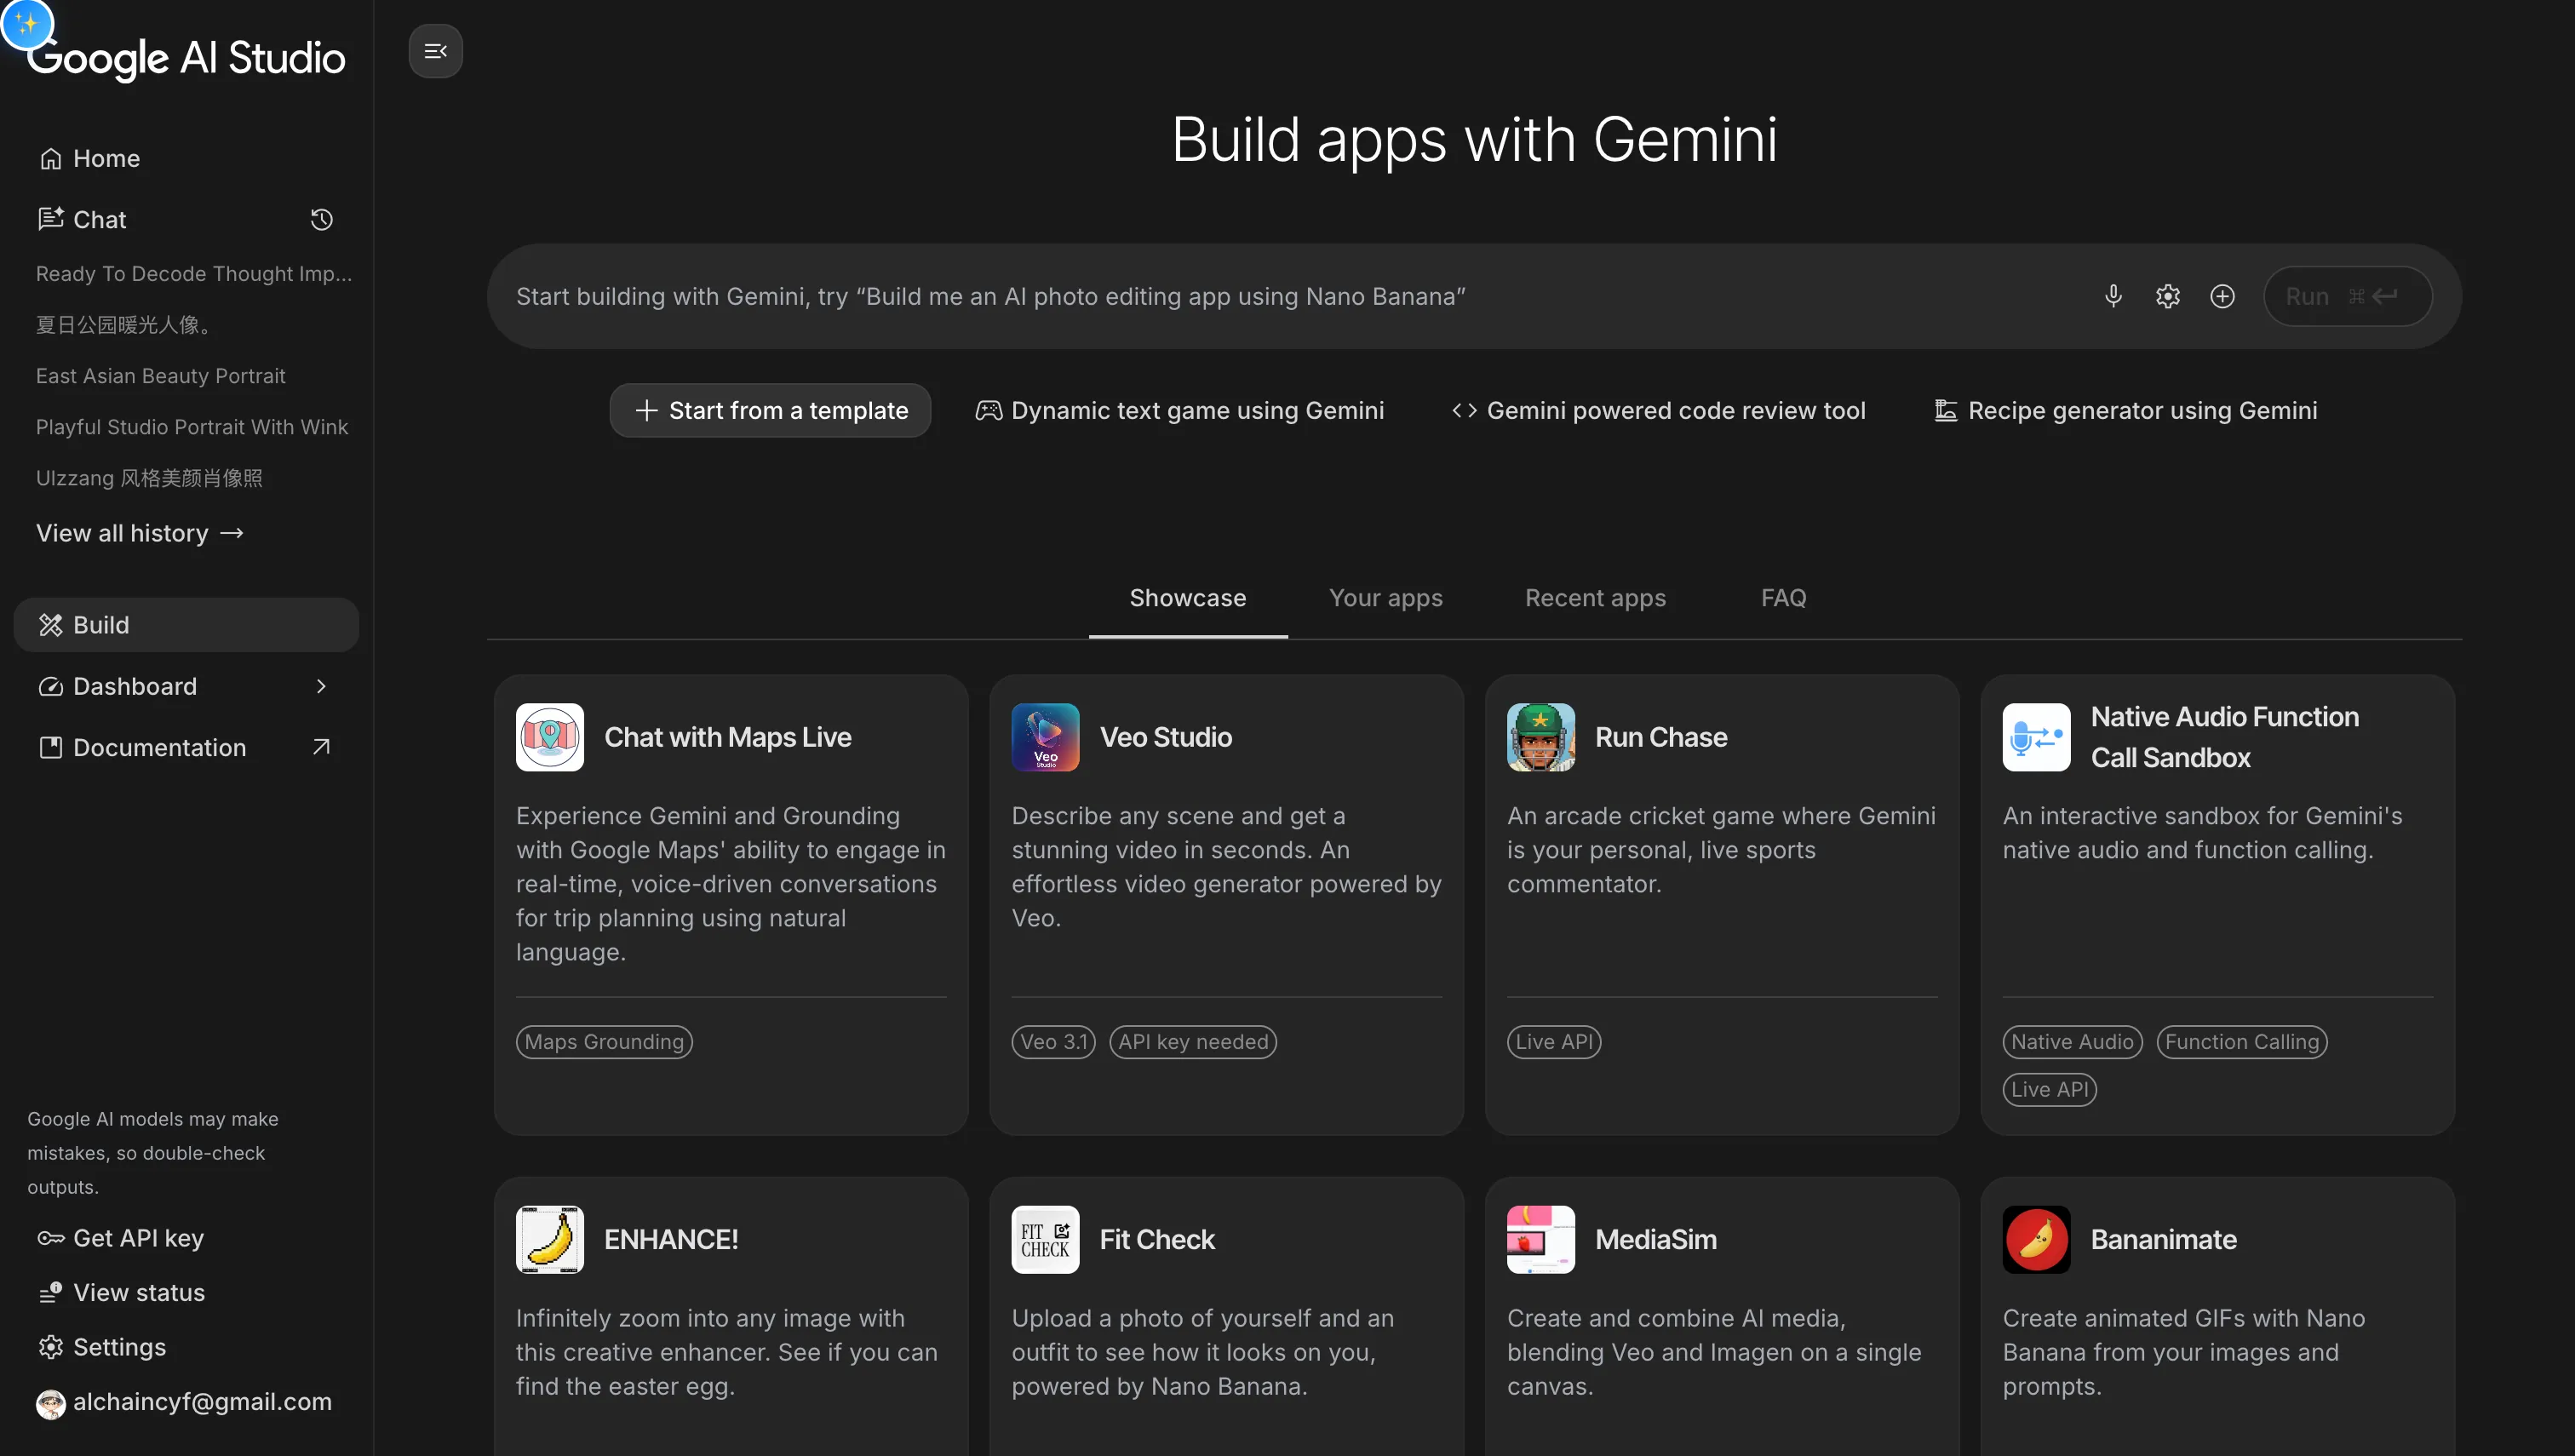Collapse the sidebar navigation panel
The width and height of the screenshot is (2575, 1456).
[435, 51]
